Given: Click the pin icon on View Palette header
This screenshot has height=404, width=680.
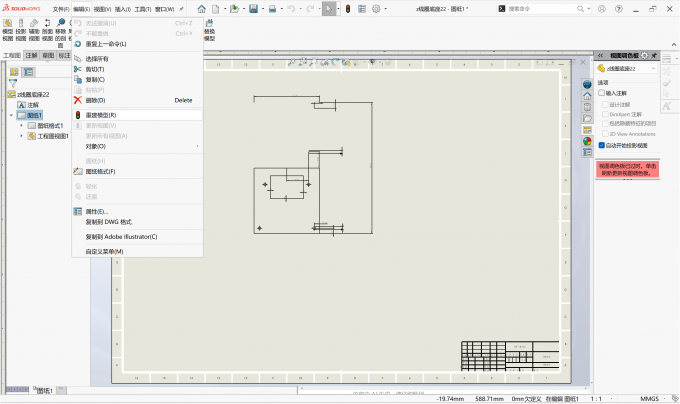Looking at the screenshot, I should 654,55.
